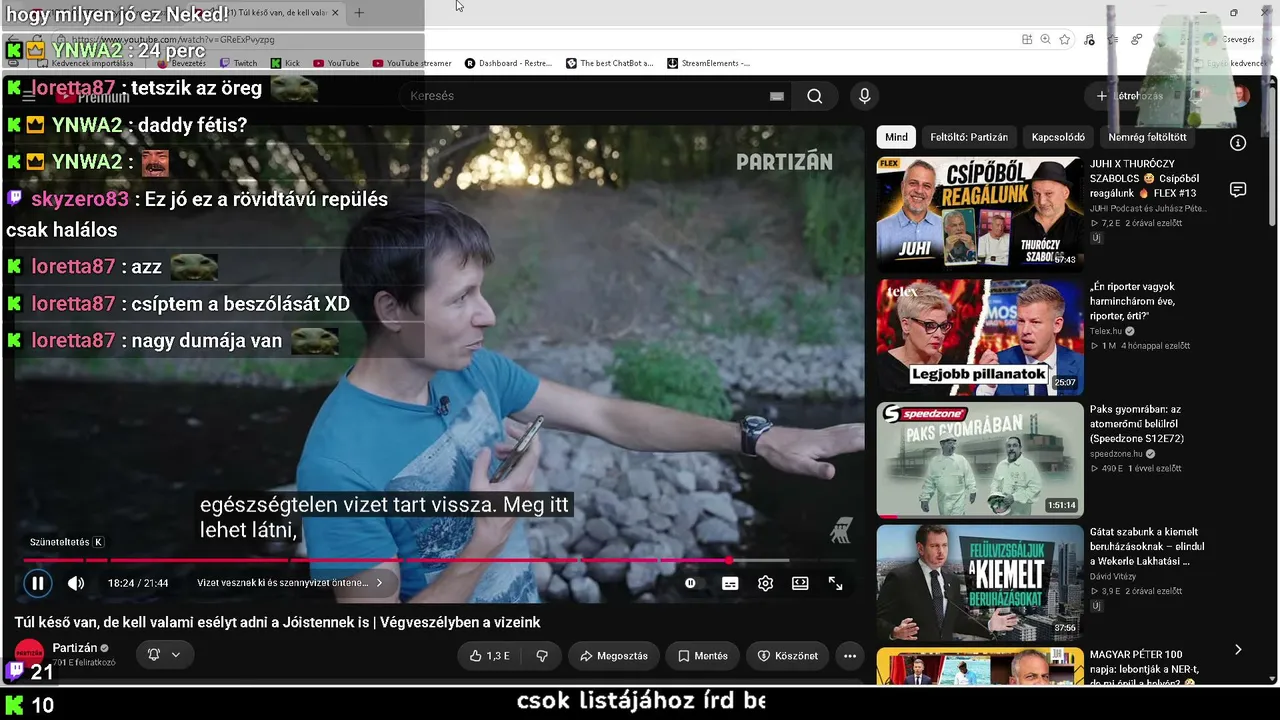Seek on the red video progress bar
1280x720 pixels.
(440, 560)
